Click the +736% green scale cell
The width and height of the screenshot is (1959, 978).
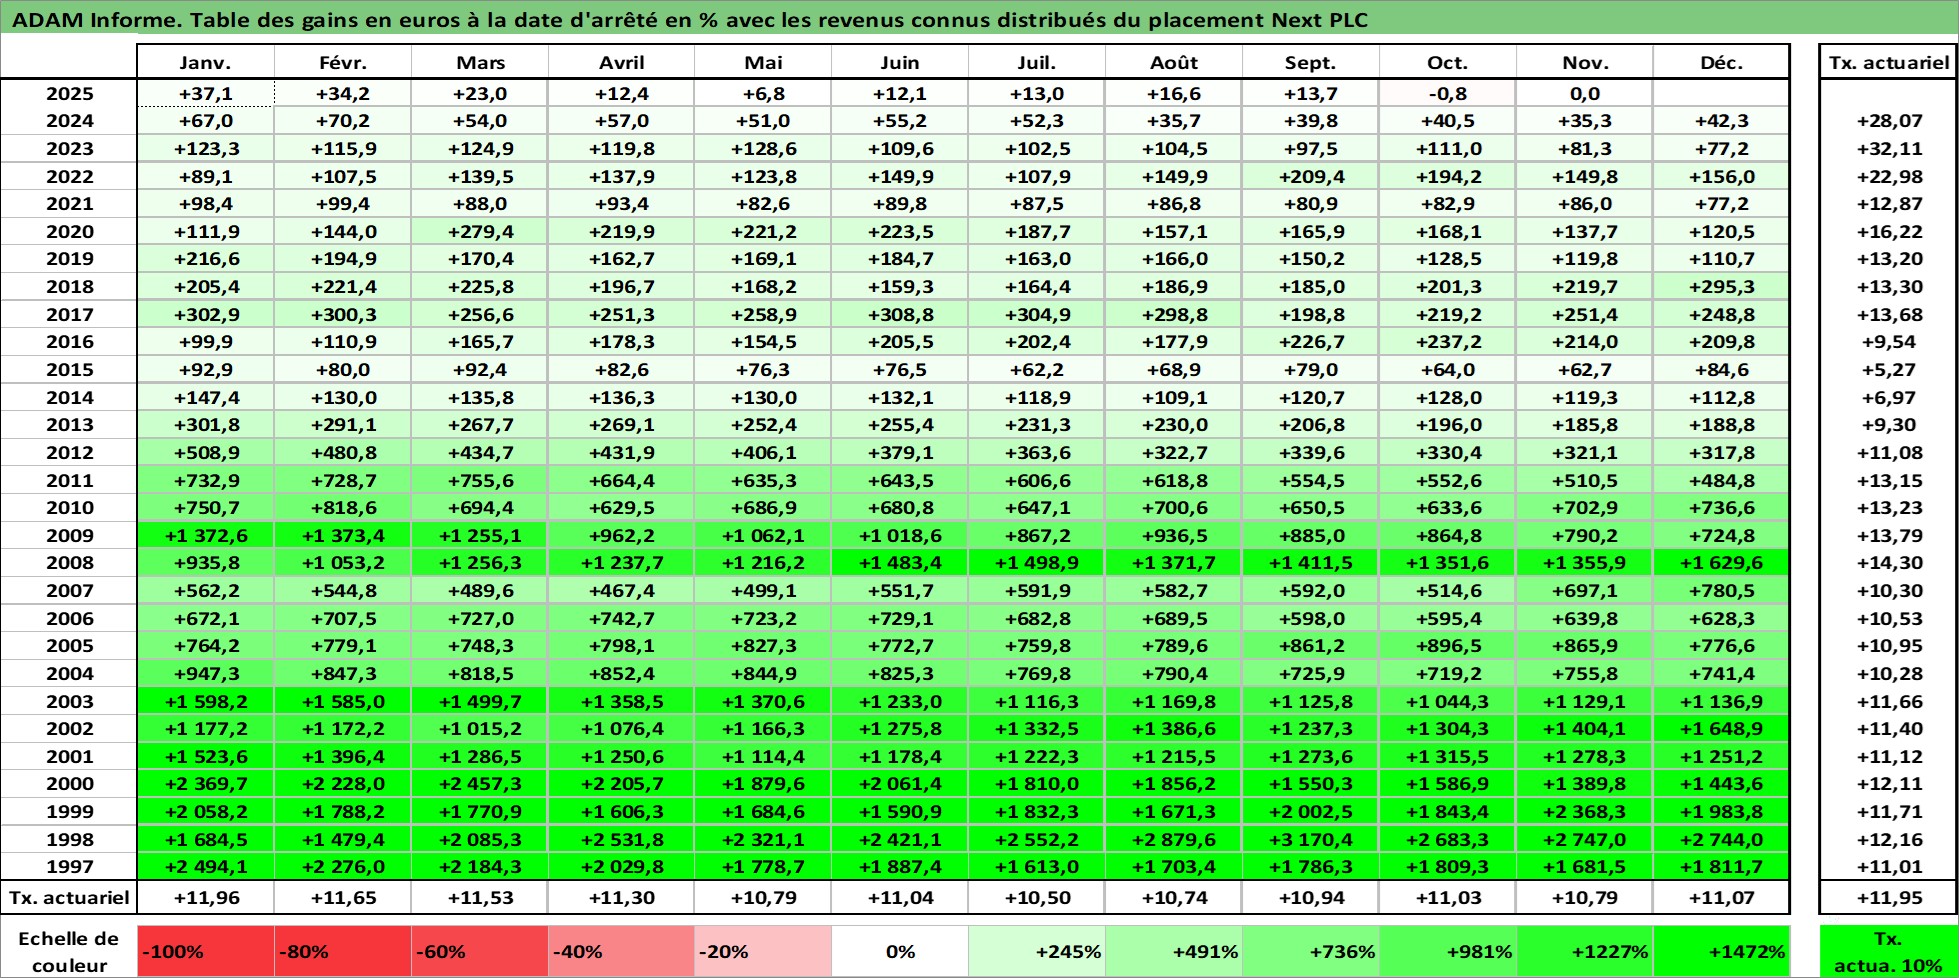pyautogui.click(x=1310, y=952)
